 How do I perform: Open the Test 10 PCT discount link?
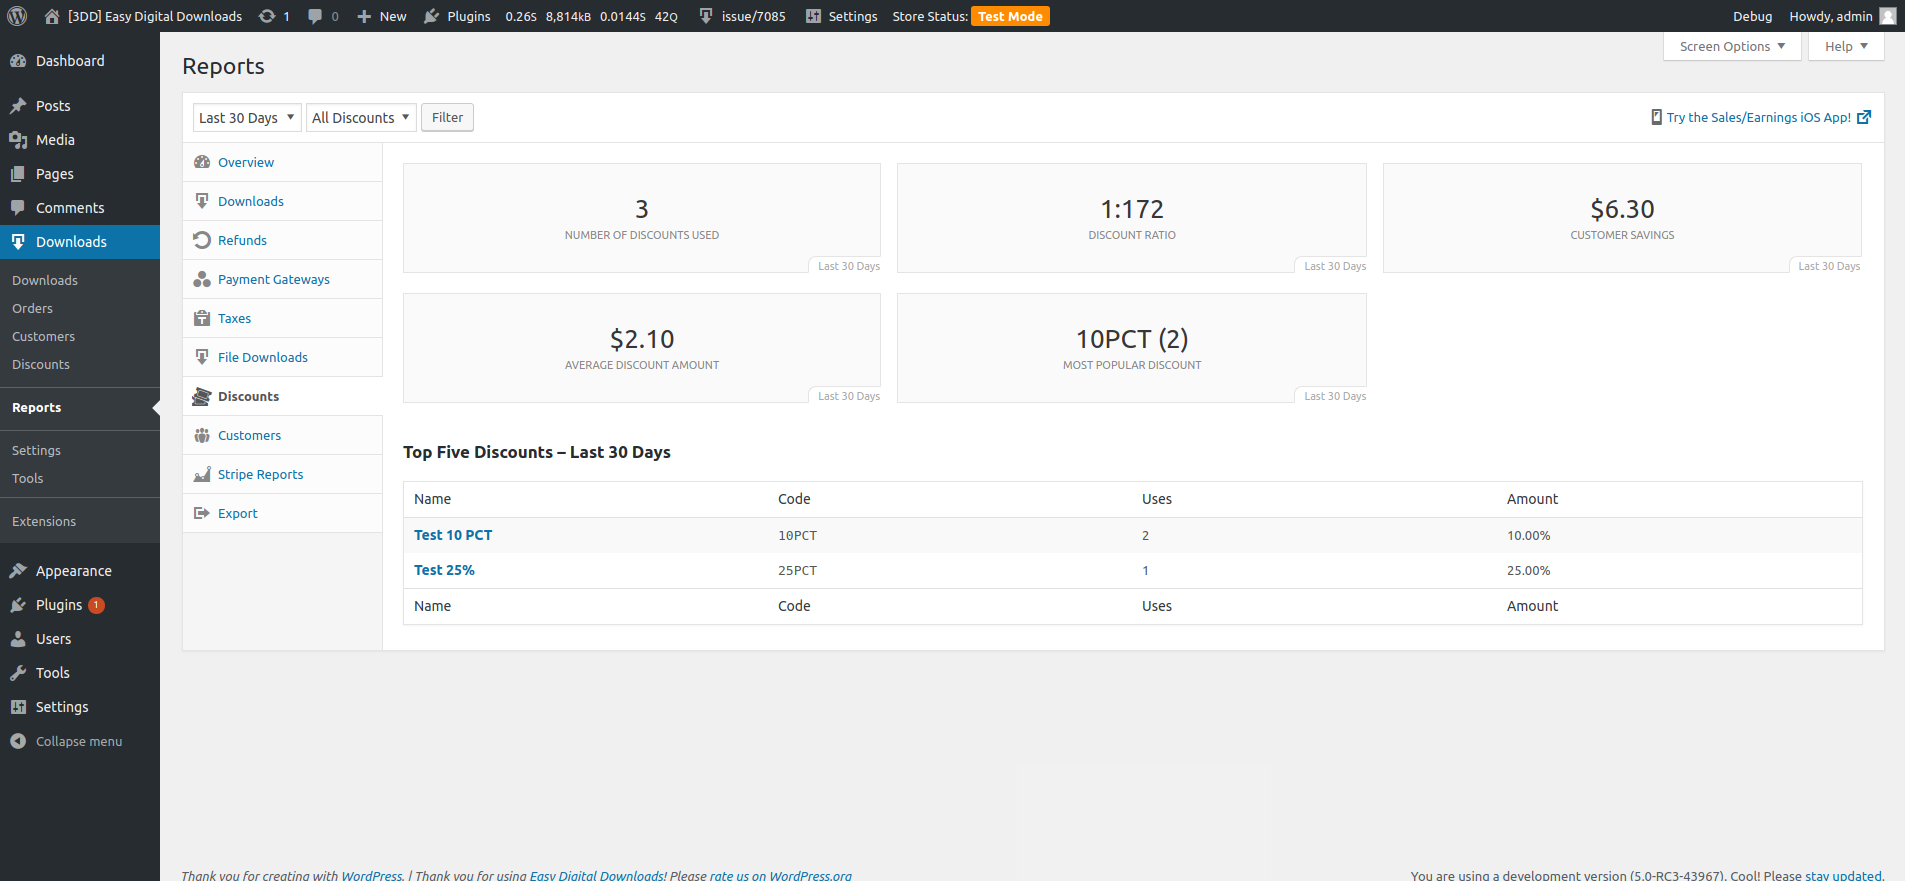453,535
